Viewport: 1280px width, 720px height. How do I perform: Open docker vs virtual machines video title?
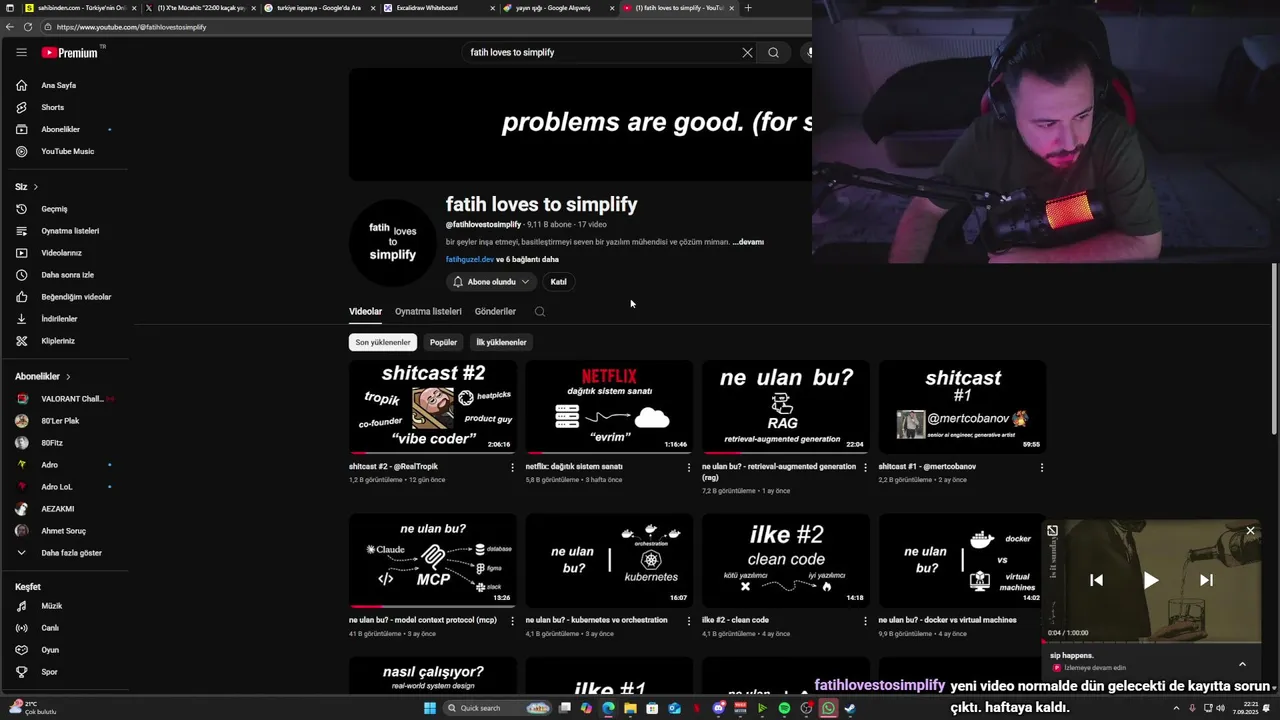point(947,620)
